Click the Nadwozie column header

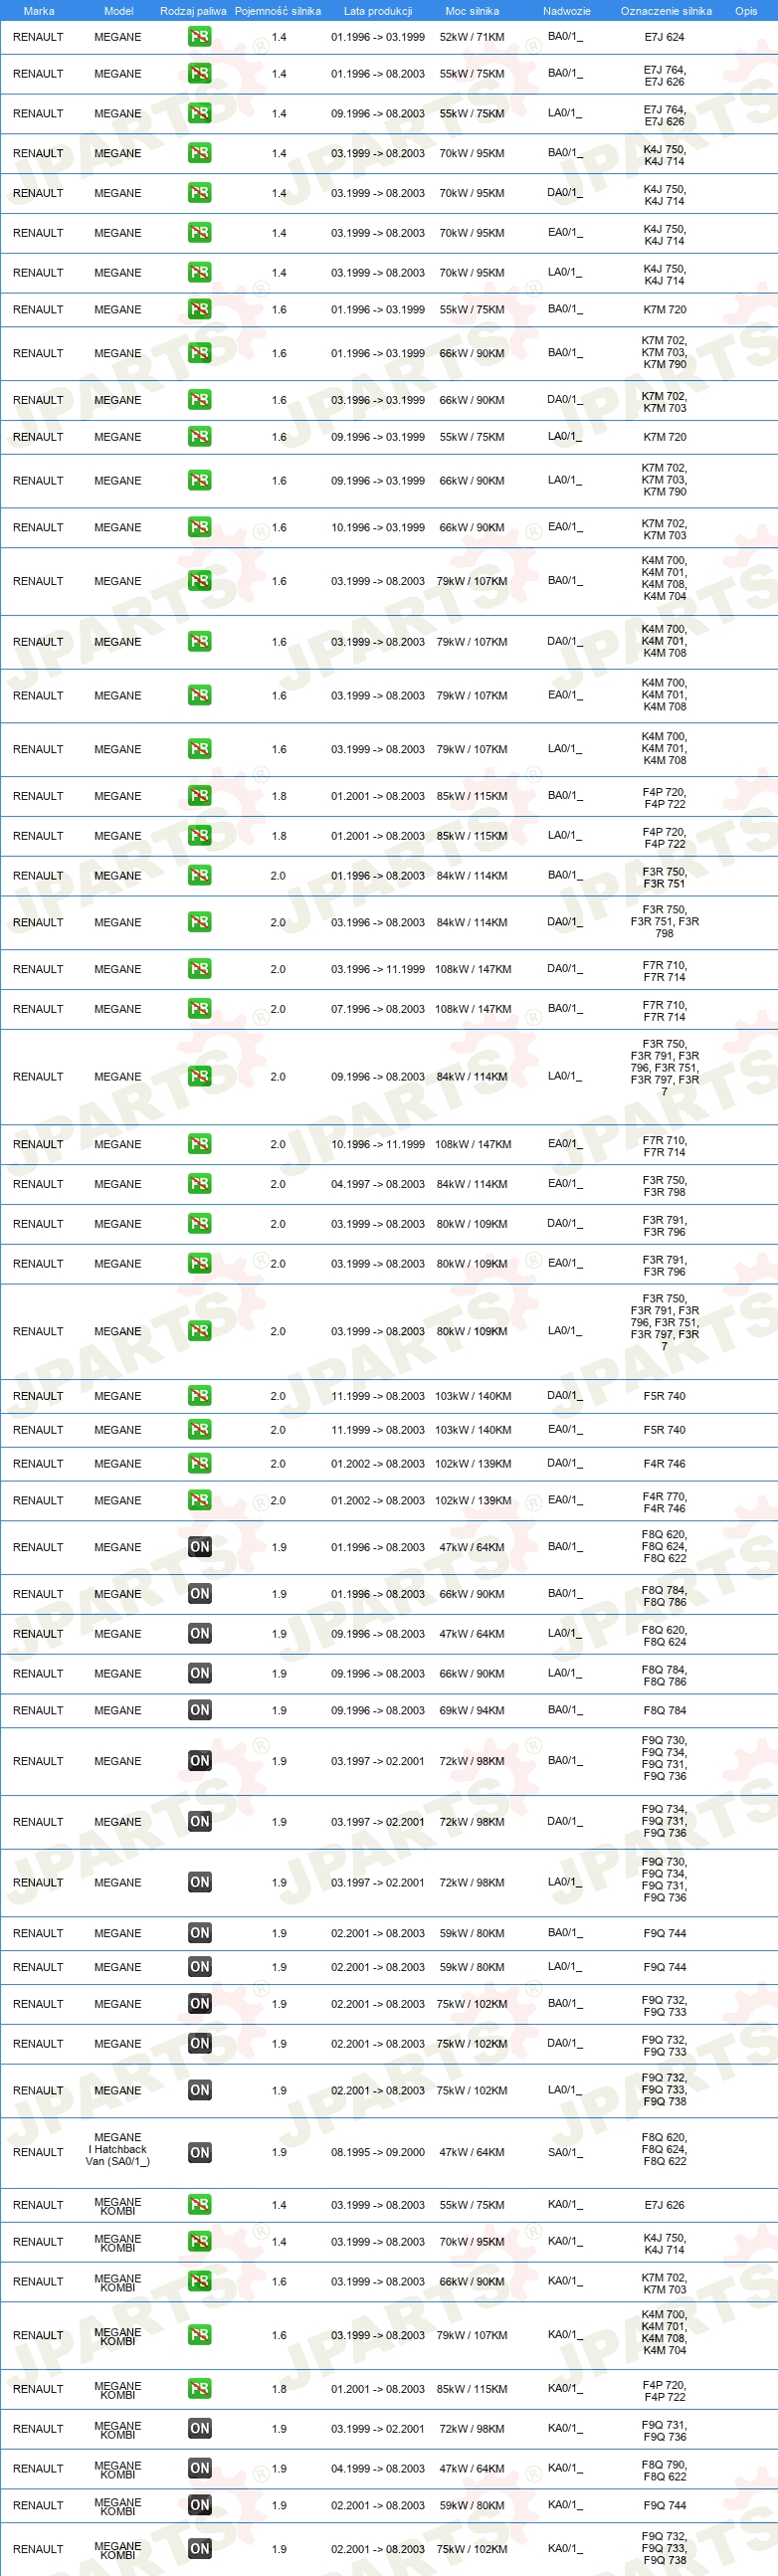567,11
